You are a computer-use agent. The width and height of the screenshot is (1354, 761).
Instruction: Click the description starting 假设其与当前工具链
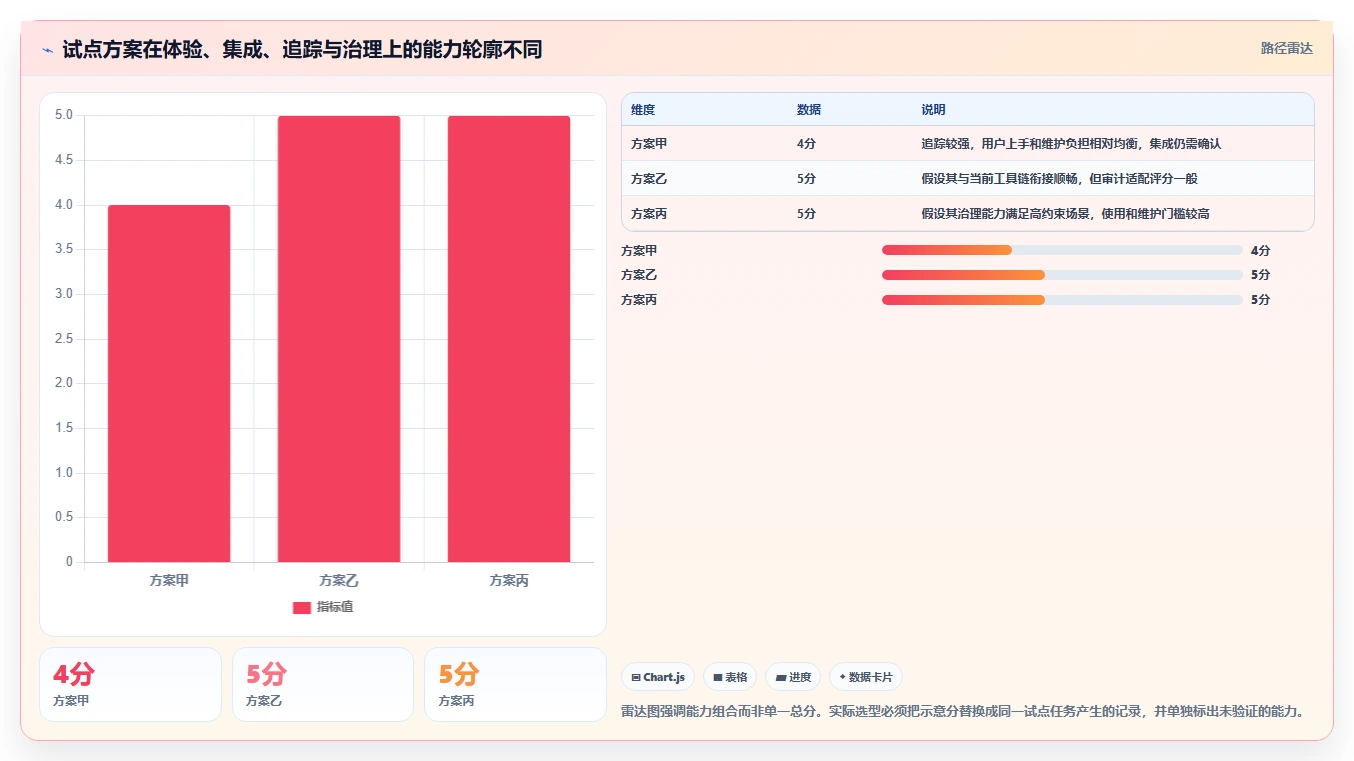[x=1059, y=179]
